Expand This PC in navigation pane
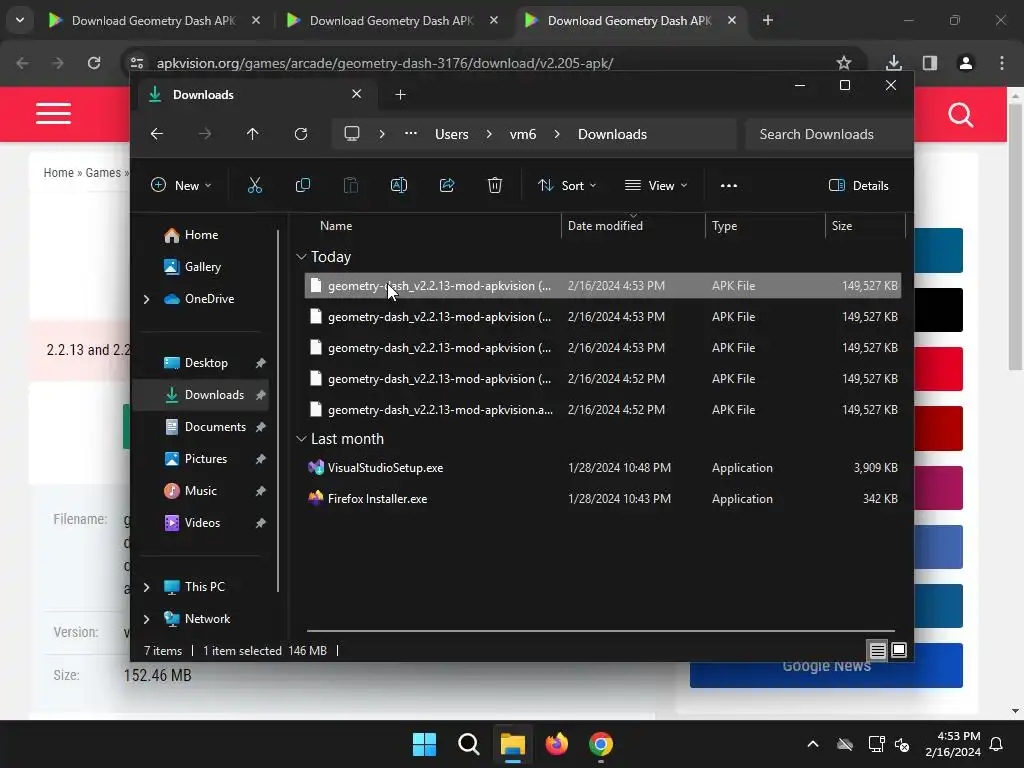The width and height of the screenshot is (1024, 768). point(146,587)
